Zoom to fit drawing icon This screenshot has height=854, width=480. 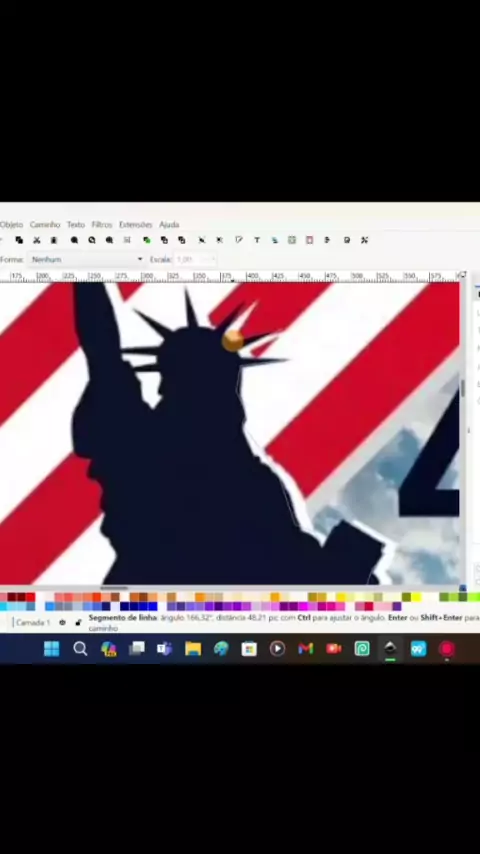tap(92, 240)
